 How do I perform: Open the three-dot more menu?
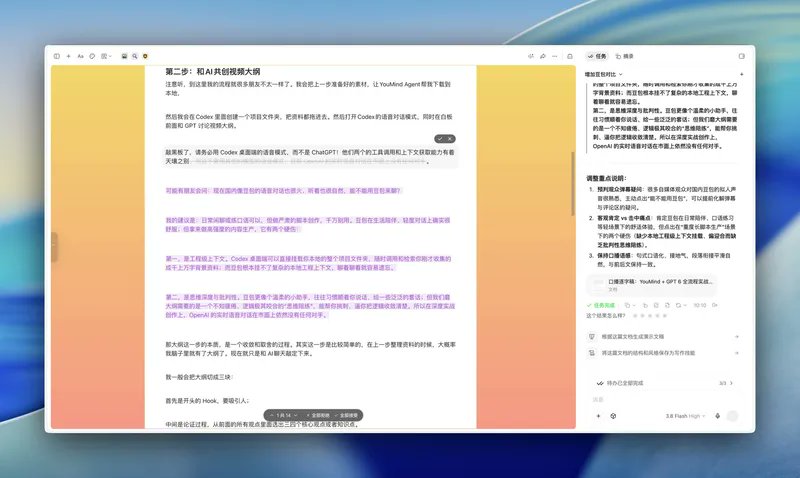coord(555,56)
